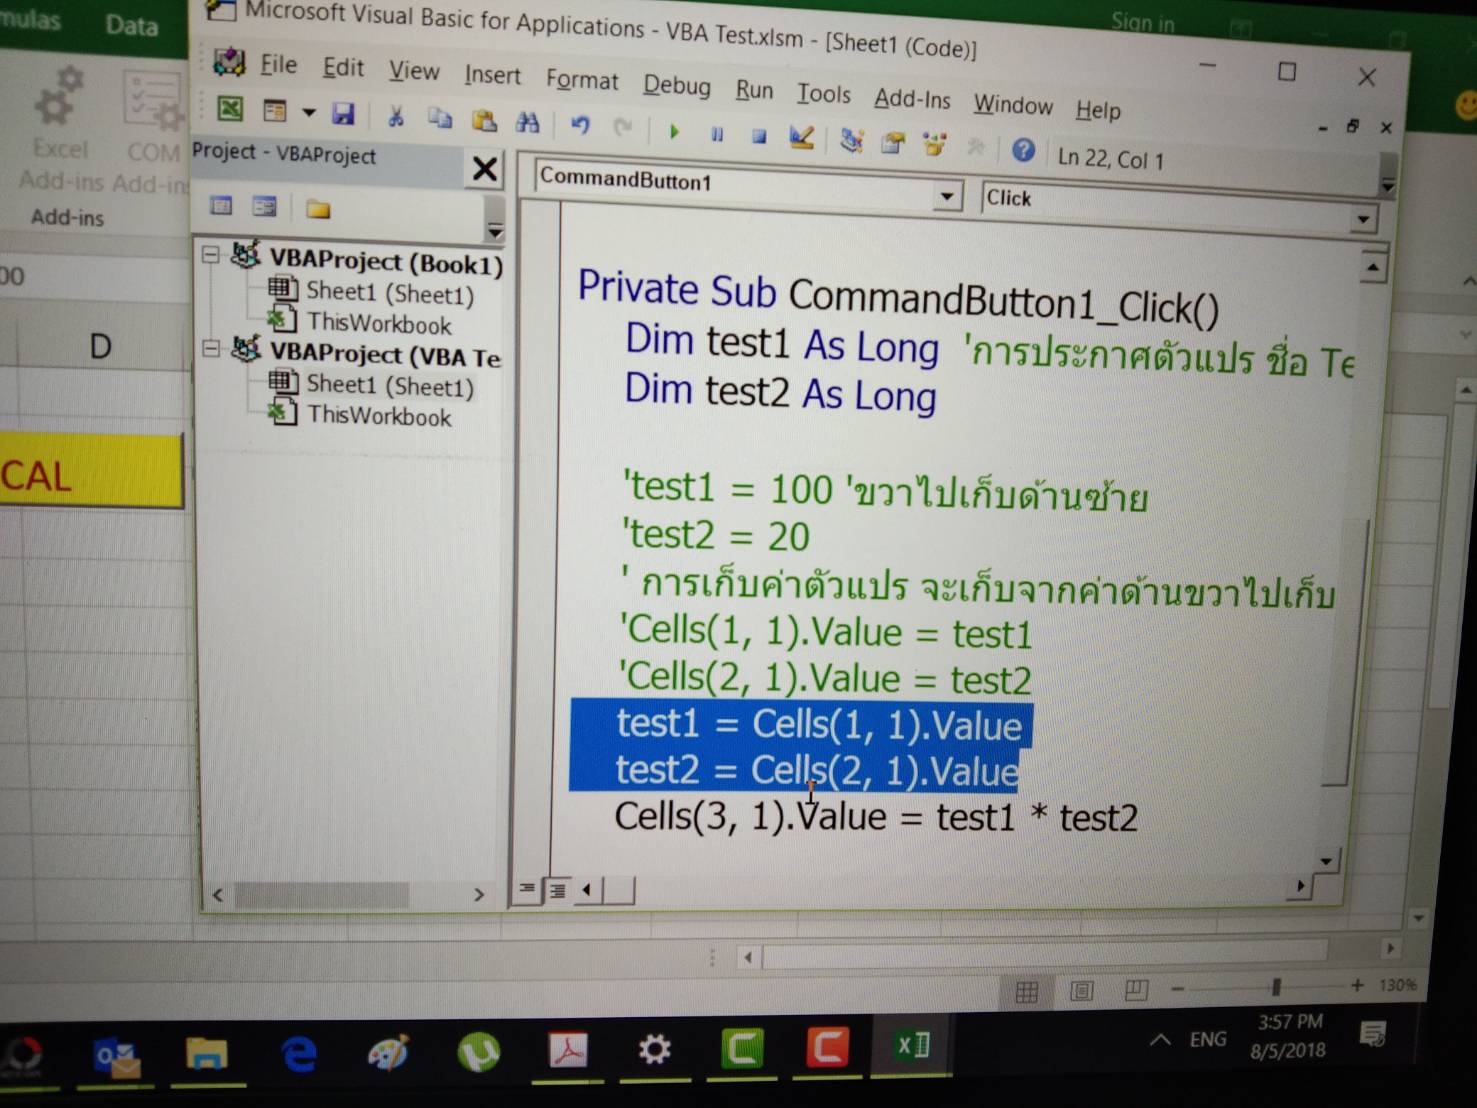Click code window vertical scroll up arrow
Viewport: 1477px width, 1108px height.
(1373, 267)
